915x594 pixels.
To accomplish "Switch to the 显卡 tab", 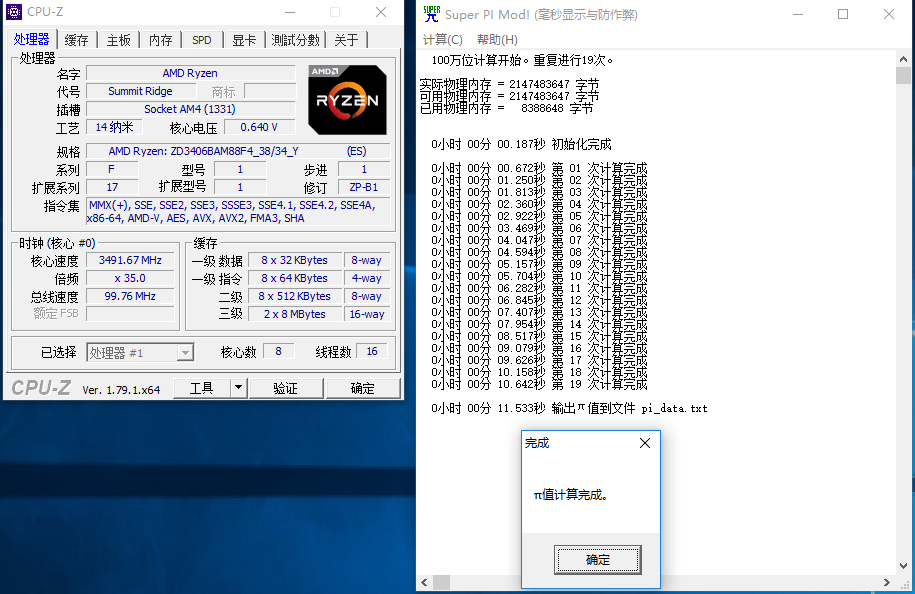I will point(243,40).
